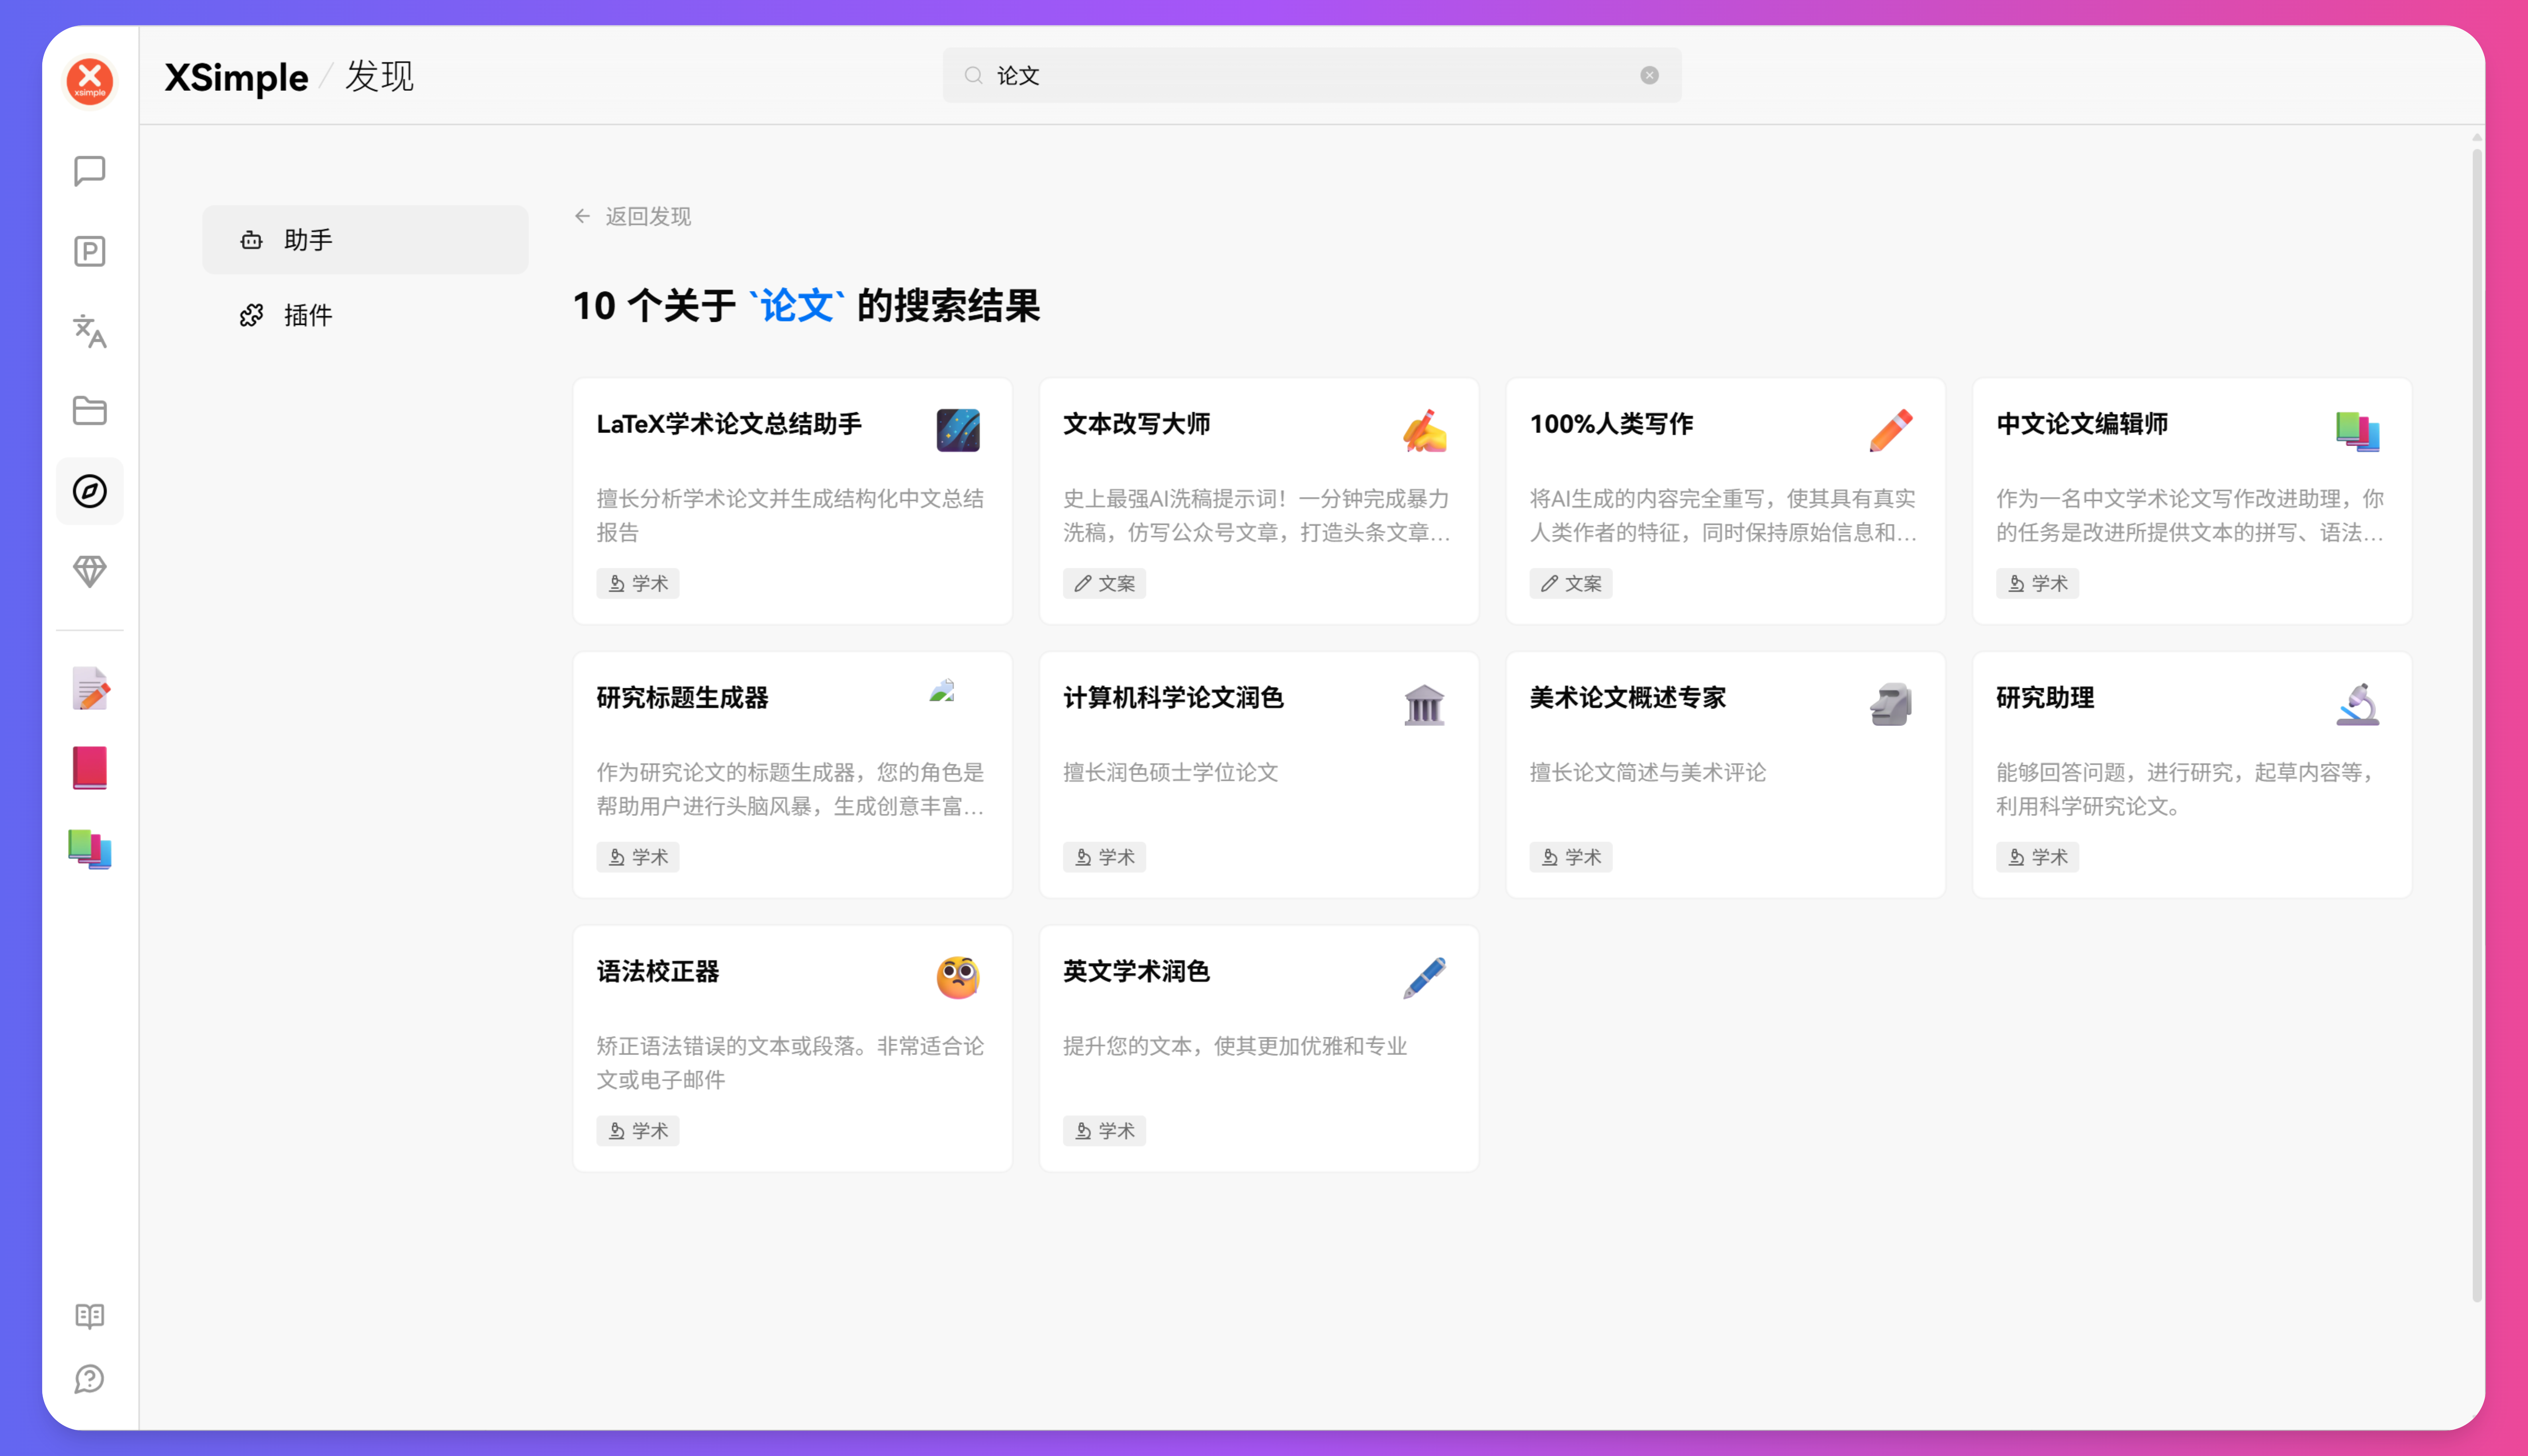
Task: Click 学术 tag on 语法校正器
Action: click(638, 1131)
